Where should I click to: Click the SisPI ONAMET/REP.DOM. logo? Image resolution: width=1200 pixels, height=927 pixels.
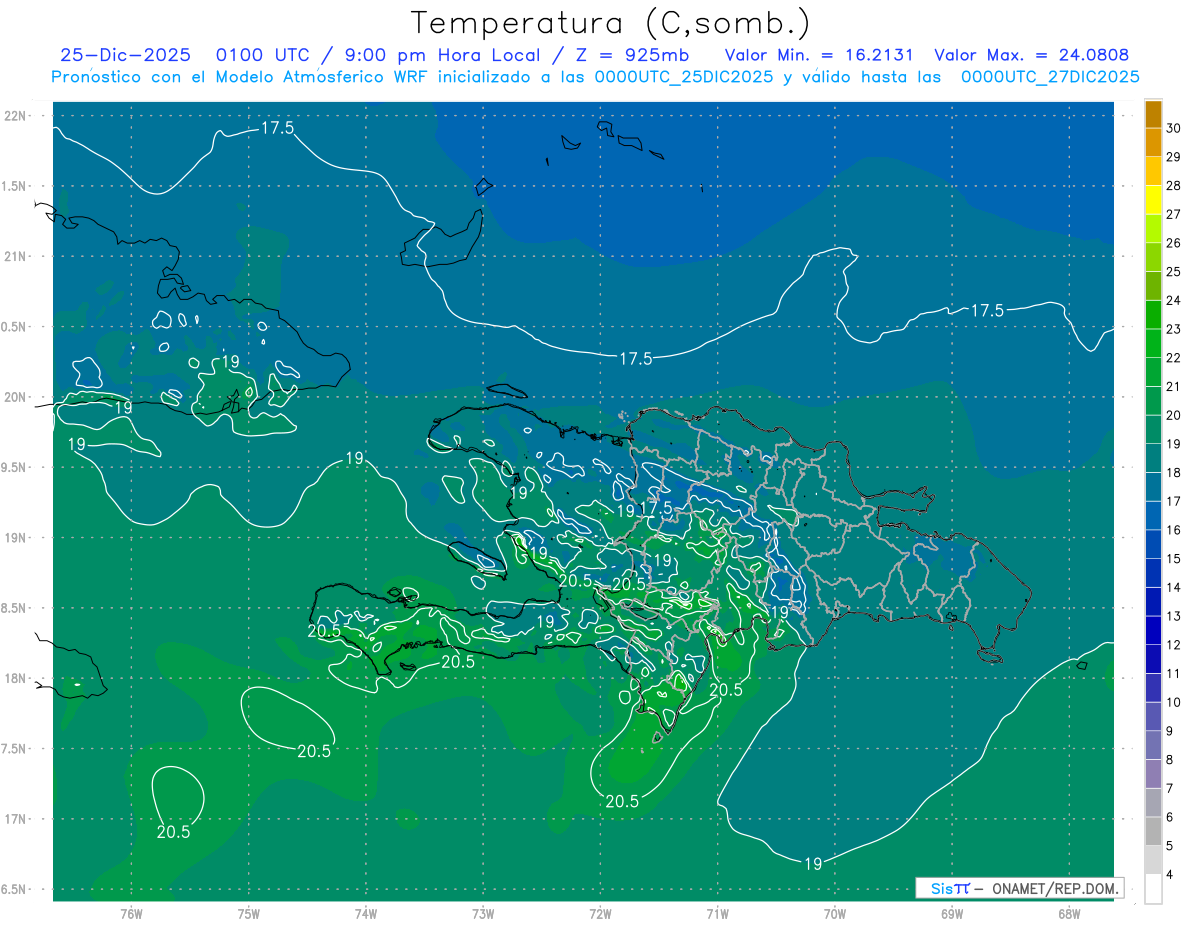pyautogui.click(x=1019, y=888)
